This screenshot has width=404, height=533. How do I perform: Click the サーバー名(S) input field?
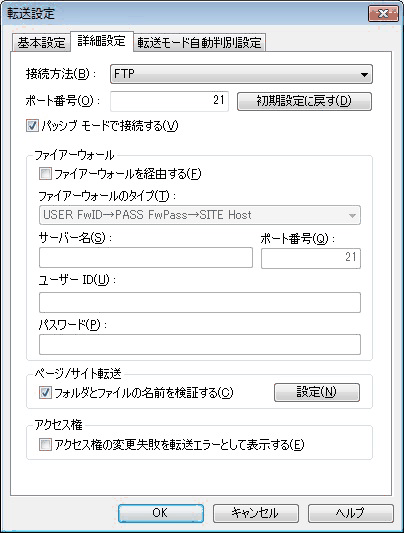point(146,258)
